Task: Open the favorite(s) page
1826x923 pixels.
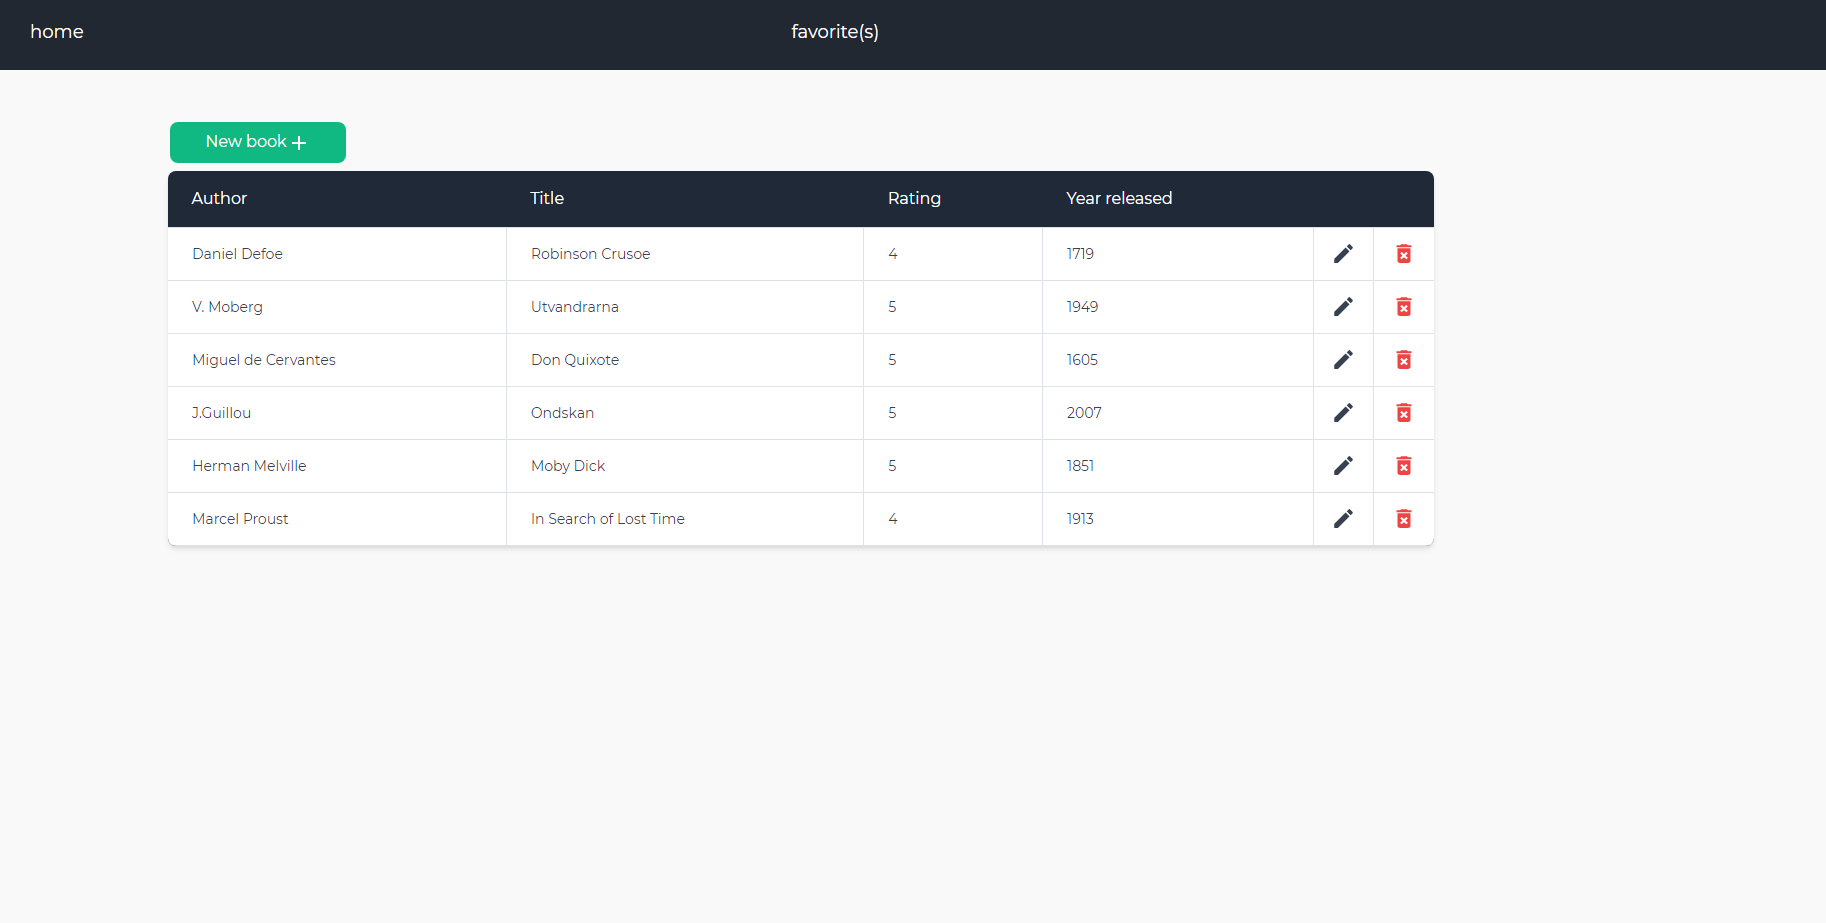Action: click(835, 32)
